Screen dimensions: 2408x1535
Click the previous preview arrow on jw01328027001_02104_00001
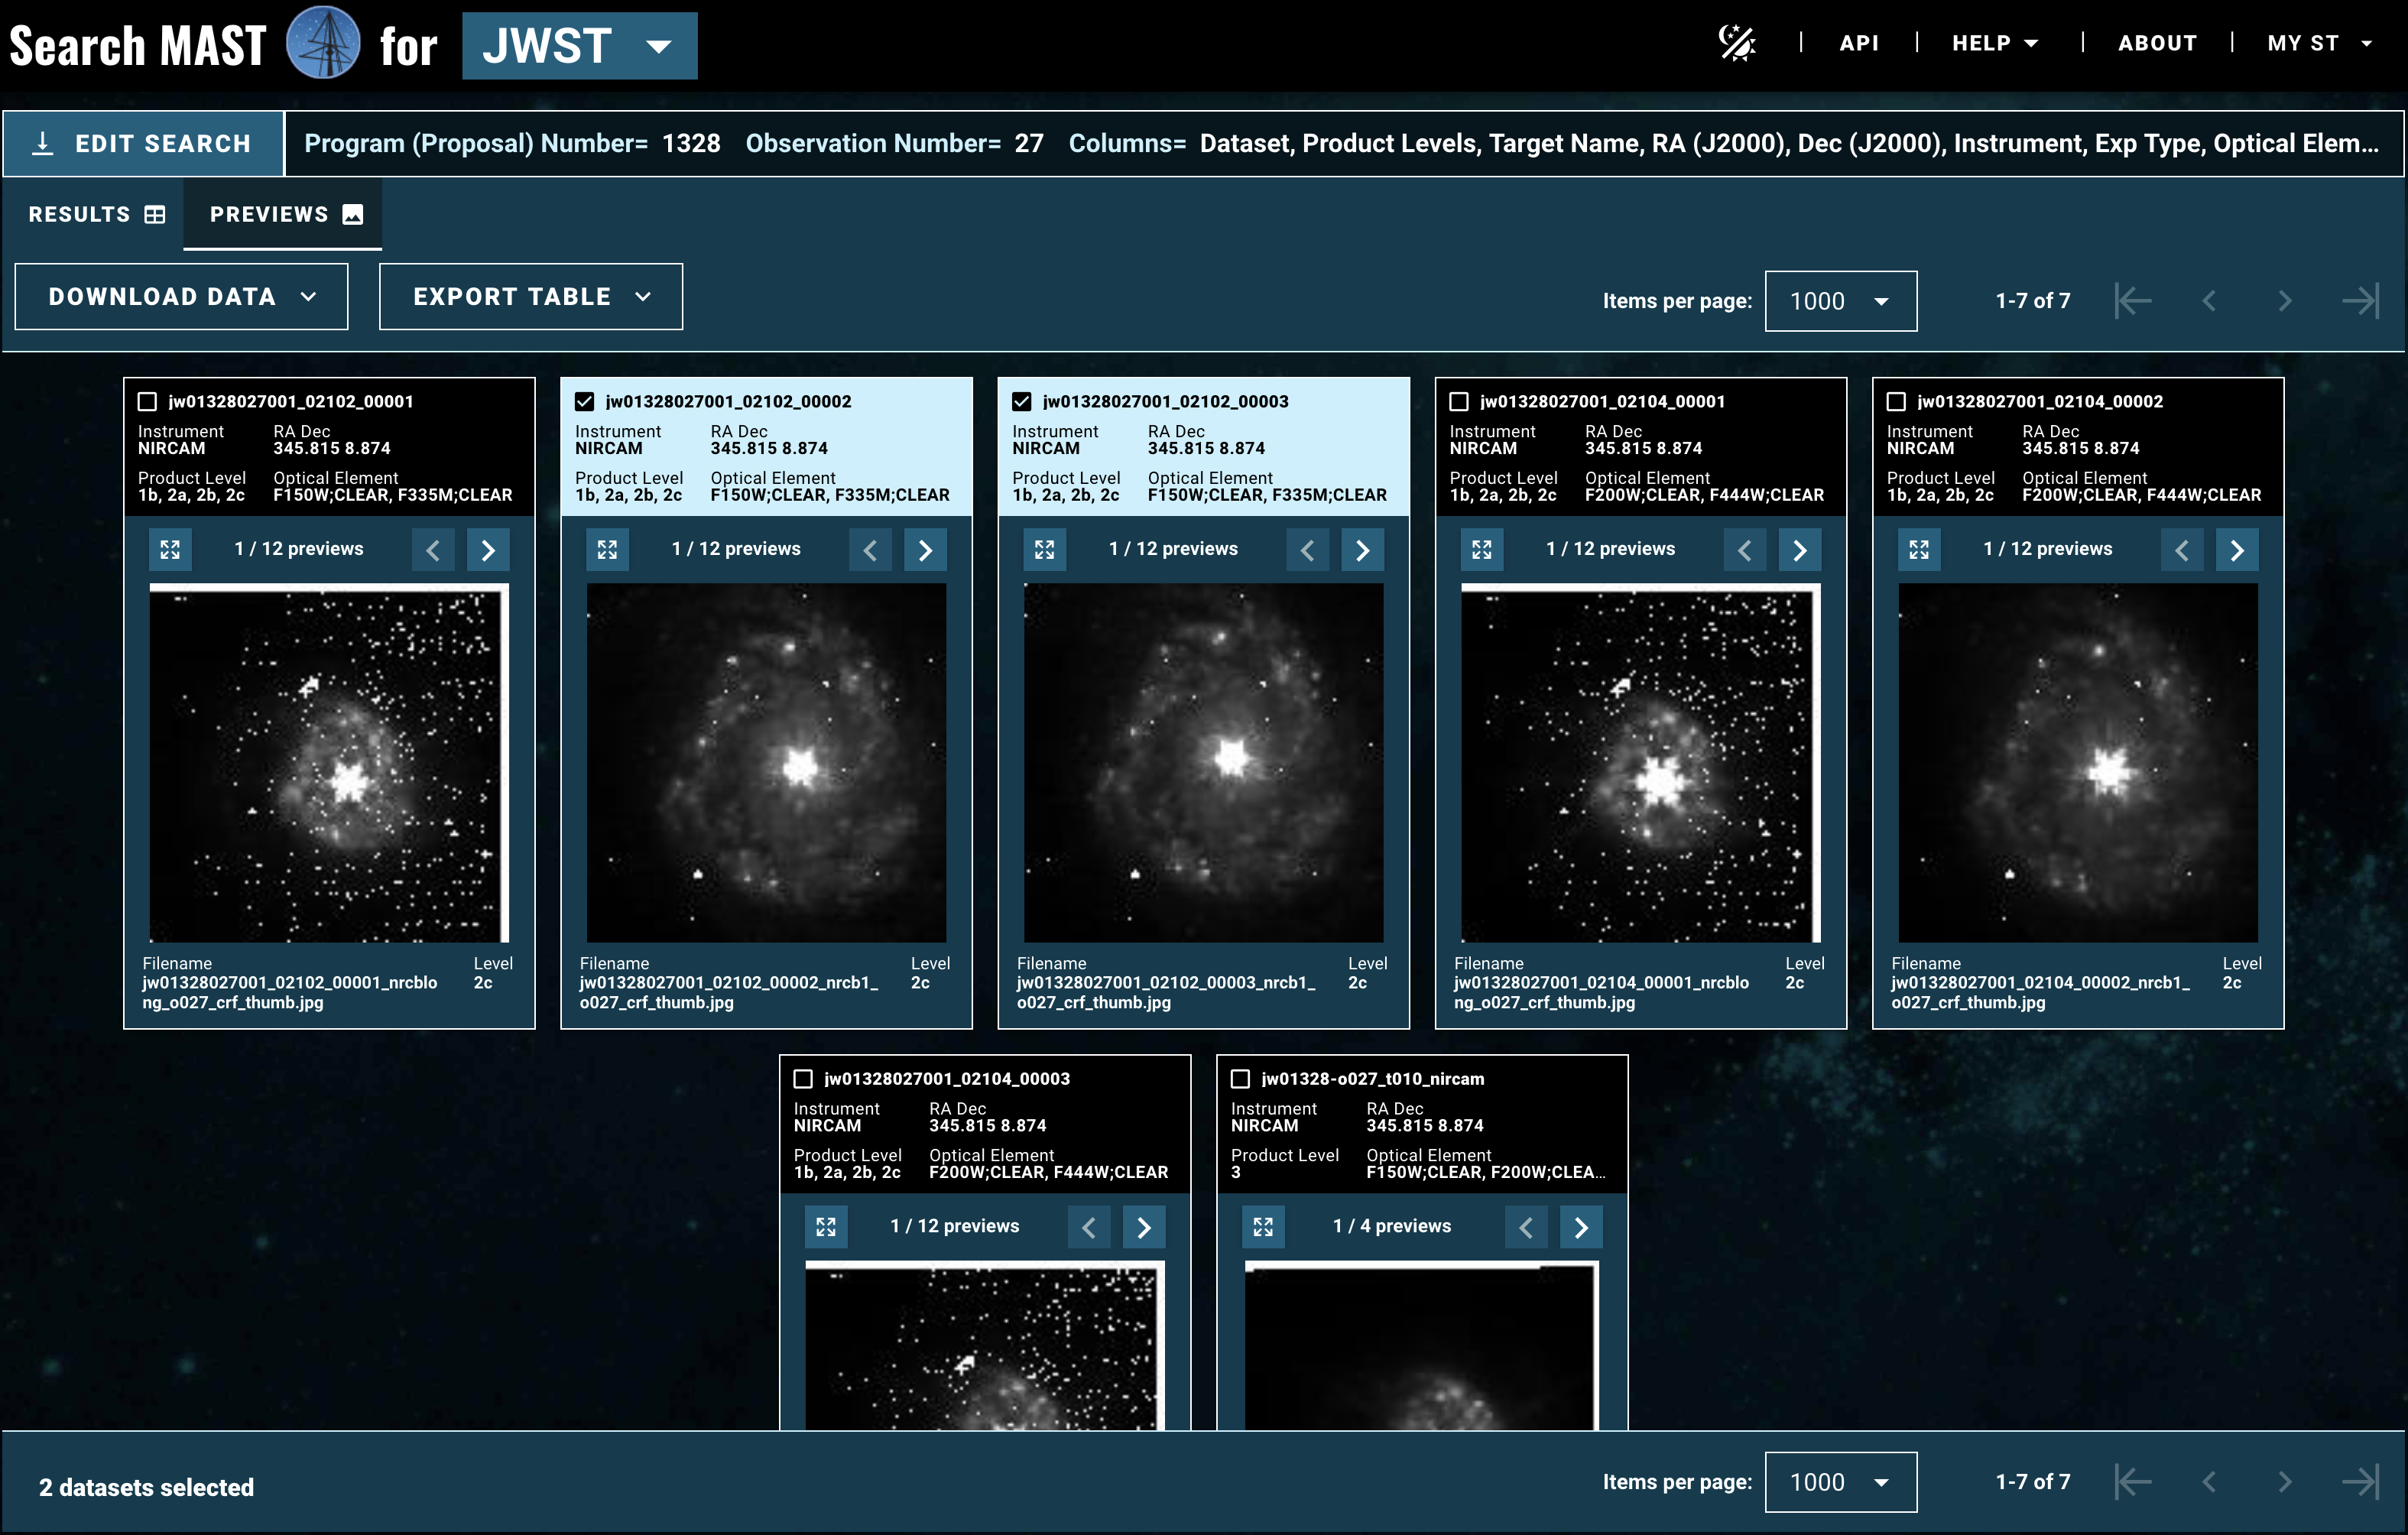click(x=1744, y=549)
